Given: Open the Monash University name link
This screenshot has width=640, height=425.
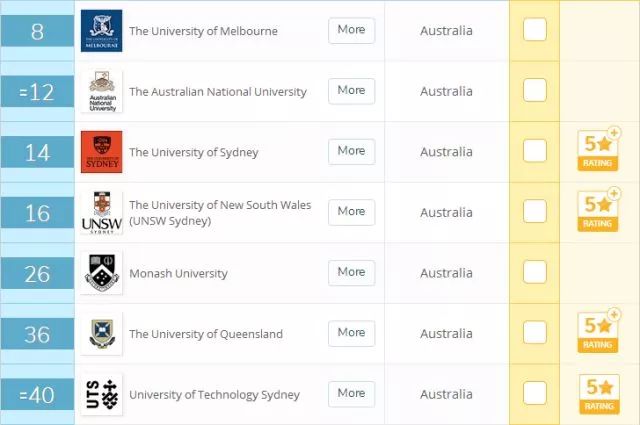Looking at the screenshot, I should [178, 273].
